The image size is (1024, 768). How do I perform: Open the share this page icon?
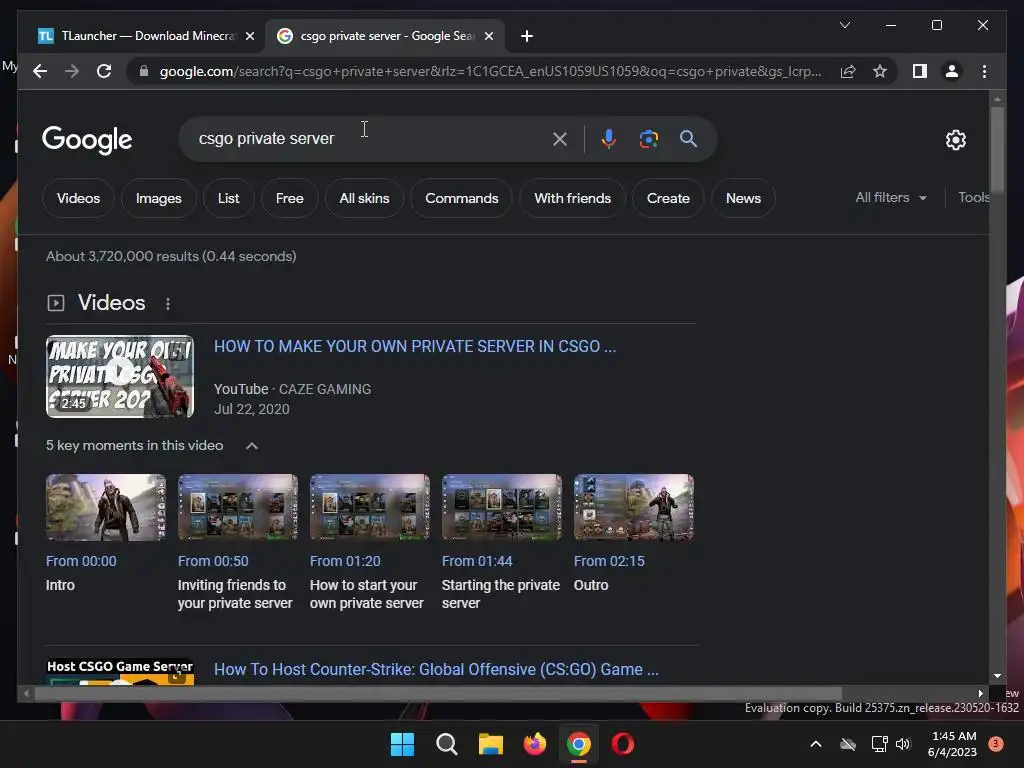(x=848, y=71)
